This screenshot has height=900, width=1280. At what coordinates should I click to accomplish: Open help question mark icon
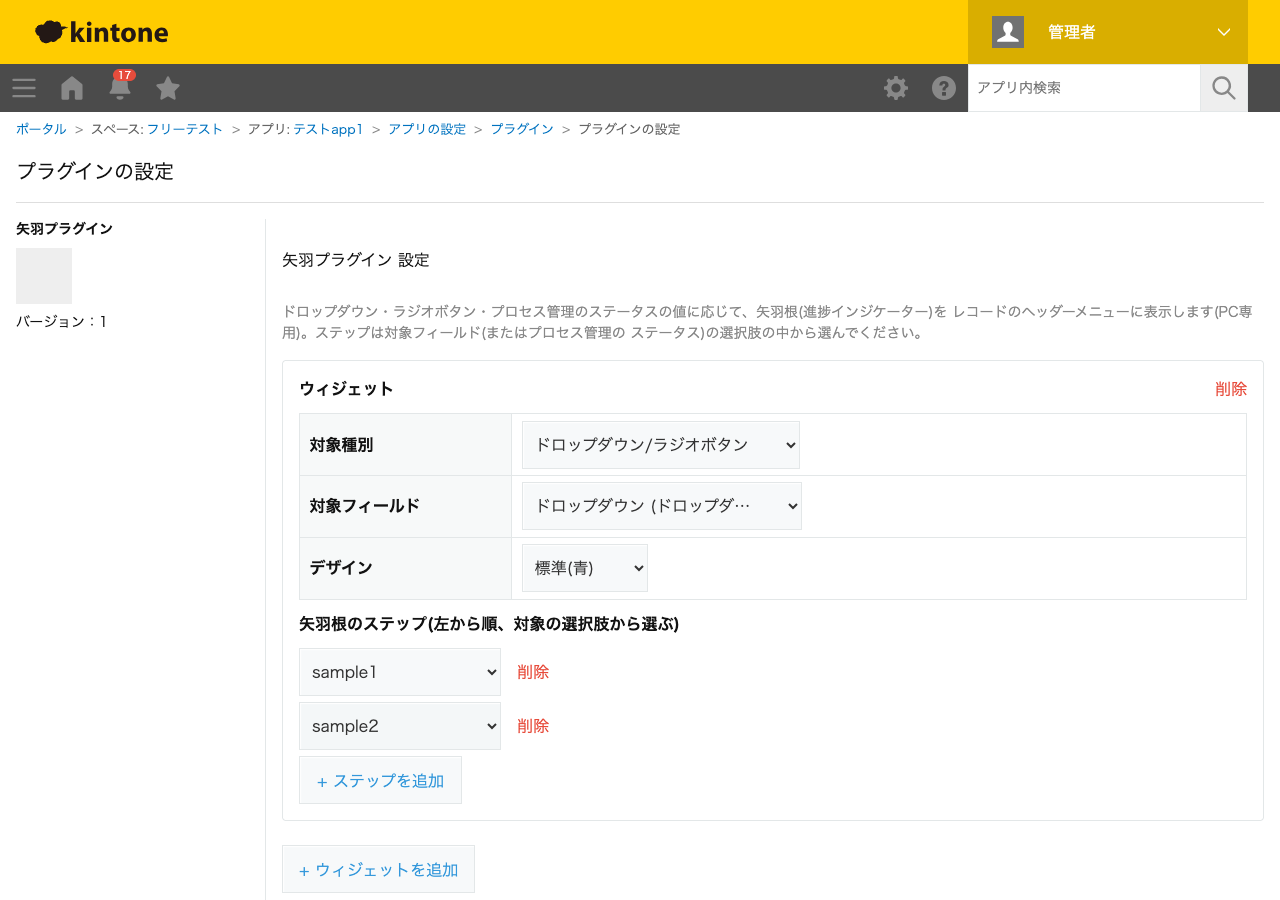[944, 88]
